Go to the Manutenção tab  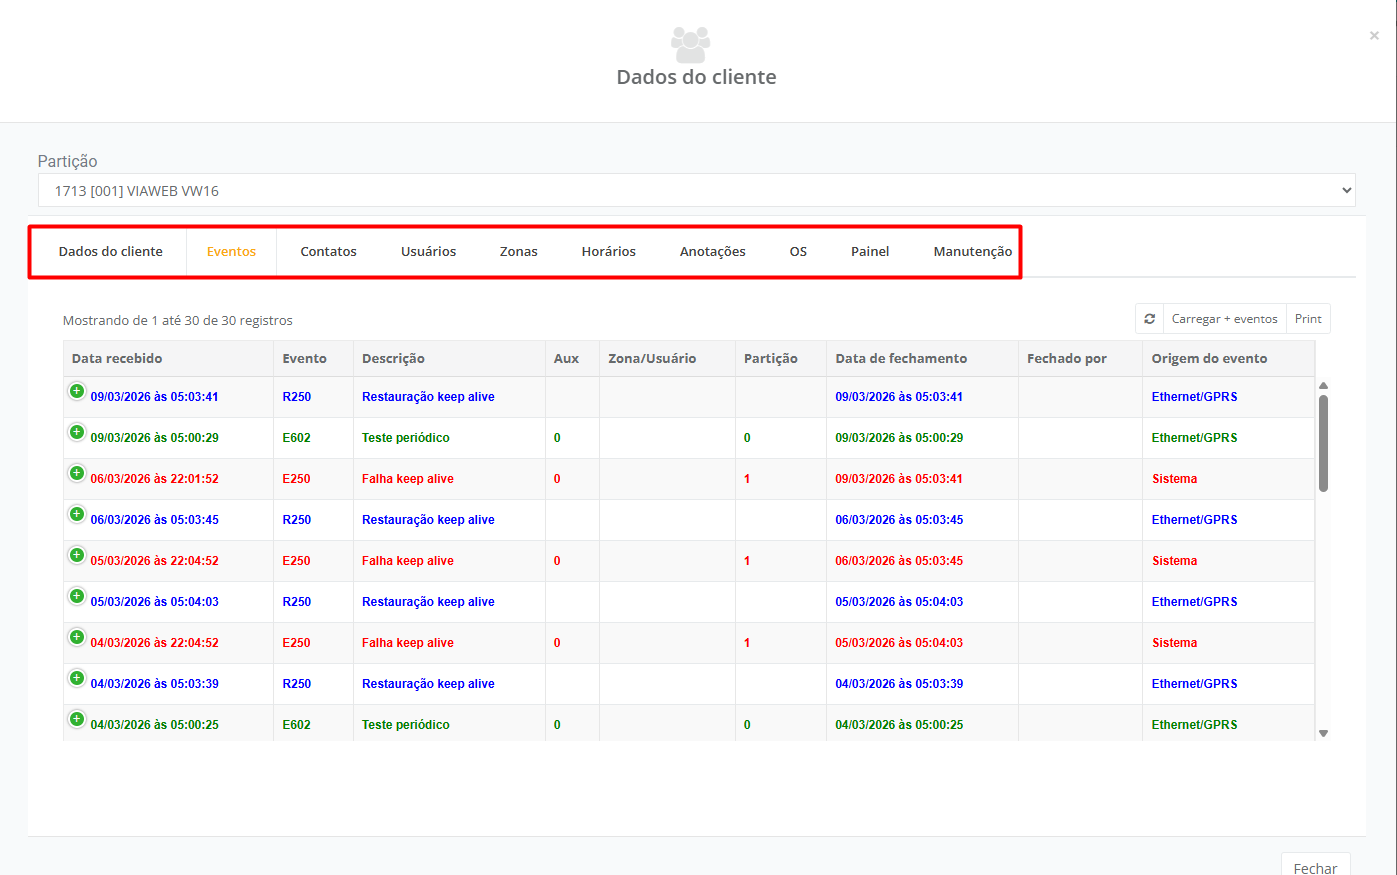tap(972, 252)
